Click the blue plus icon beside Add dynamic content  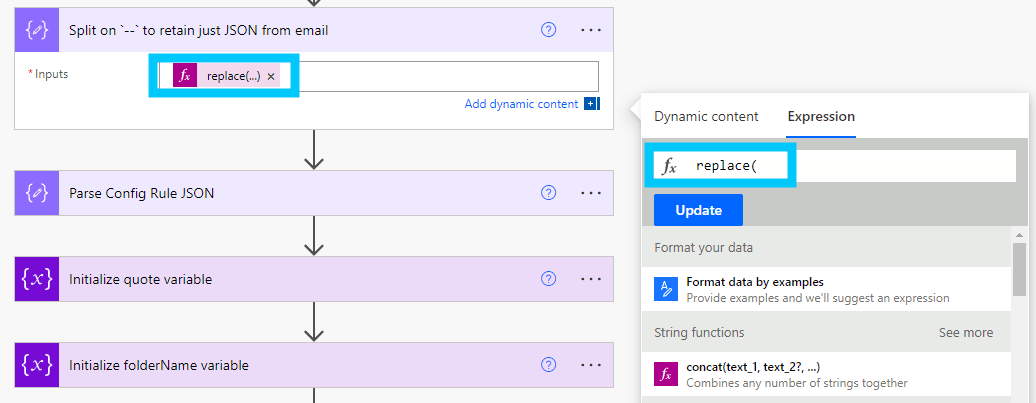point(592,104)
